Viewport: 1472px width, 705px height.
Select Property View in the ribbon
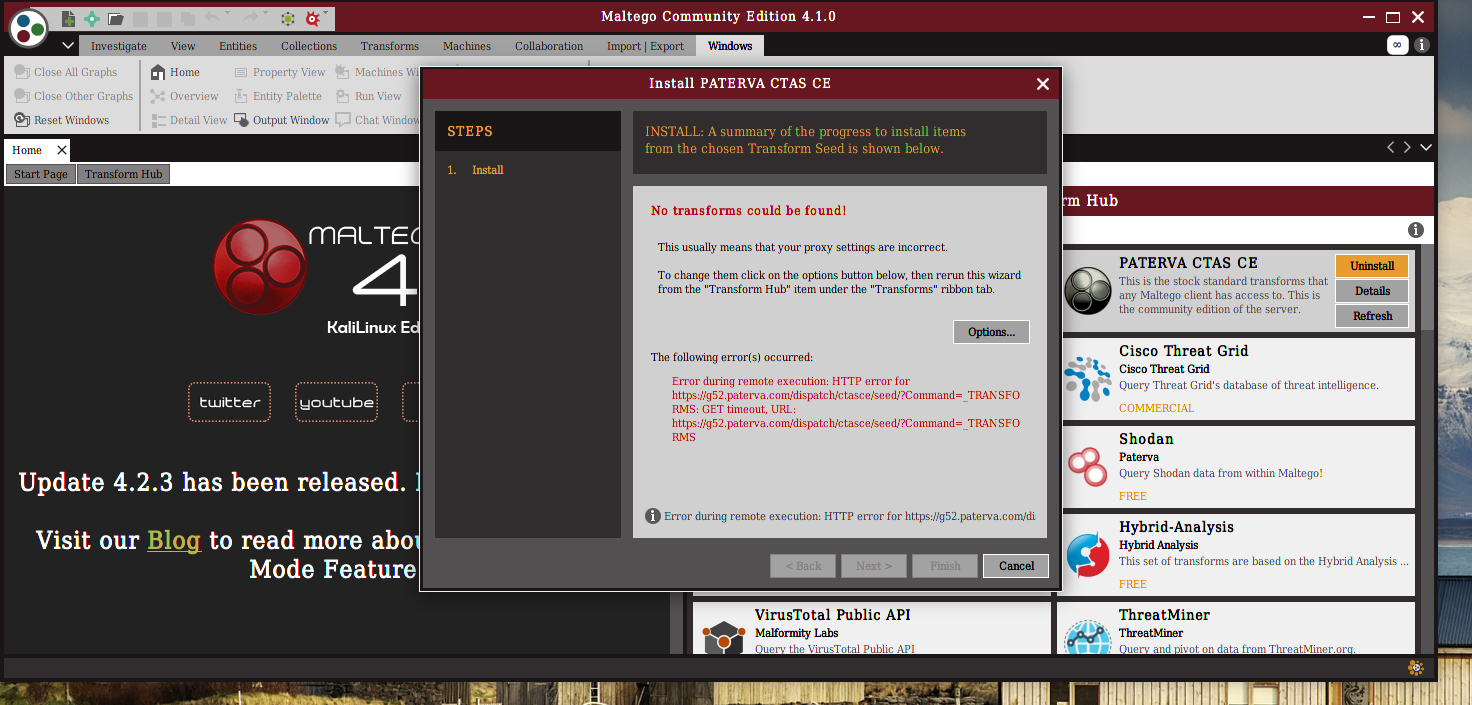click(x=280, y=72)
